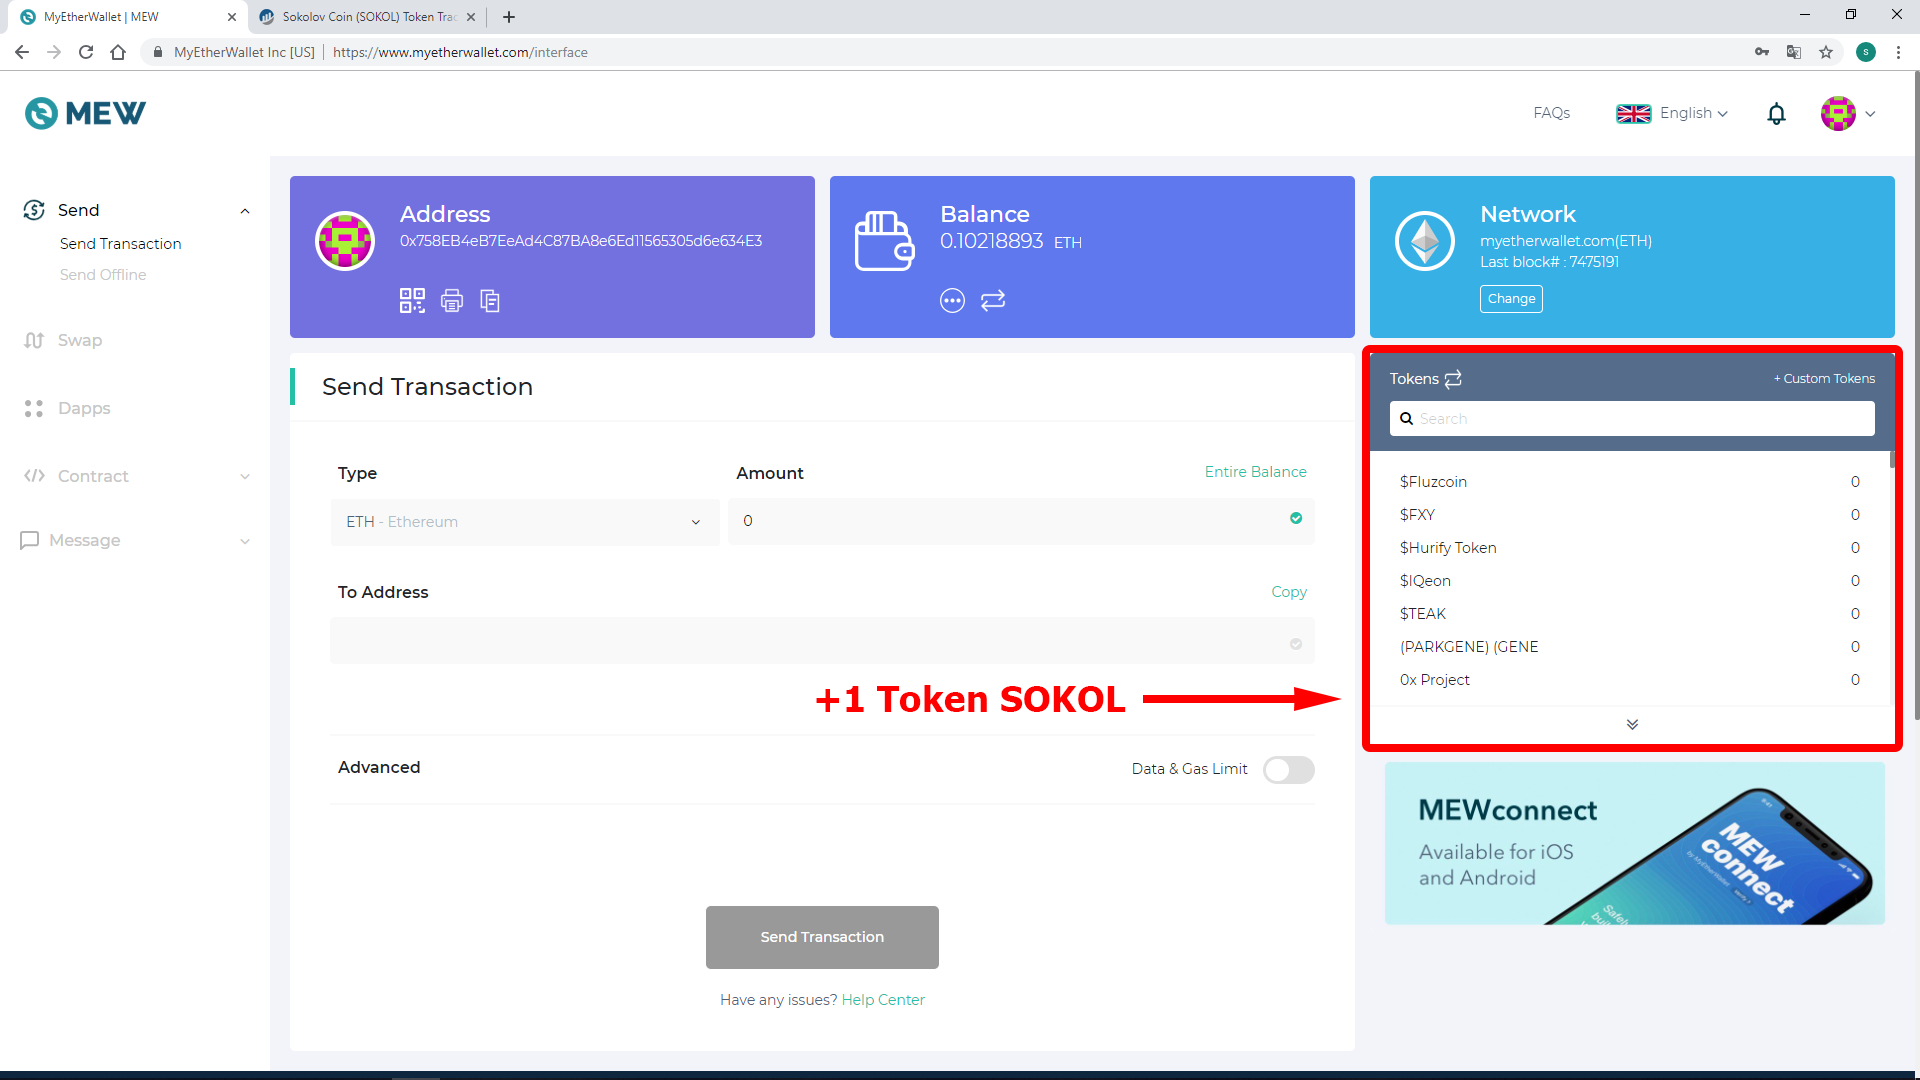The height and width of the screenshot is (1080, 1920).
Task: Open the browser home page
Action: (x=118, y=52)
